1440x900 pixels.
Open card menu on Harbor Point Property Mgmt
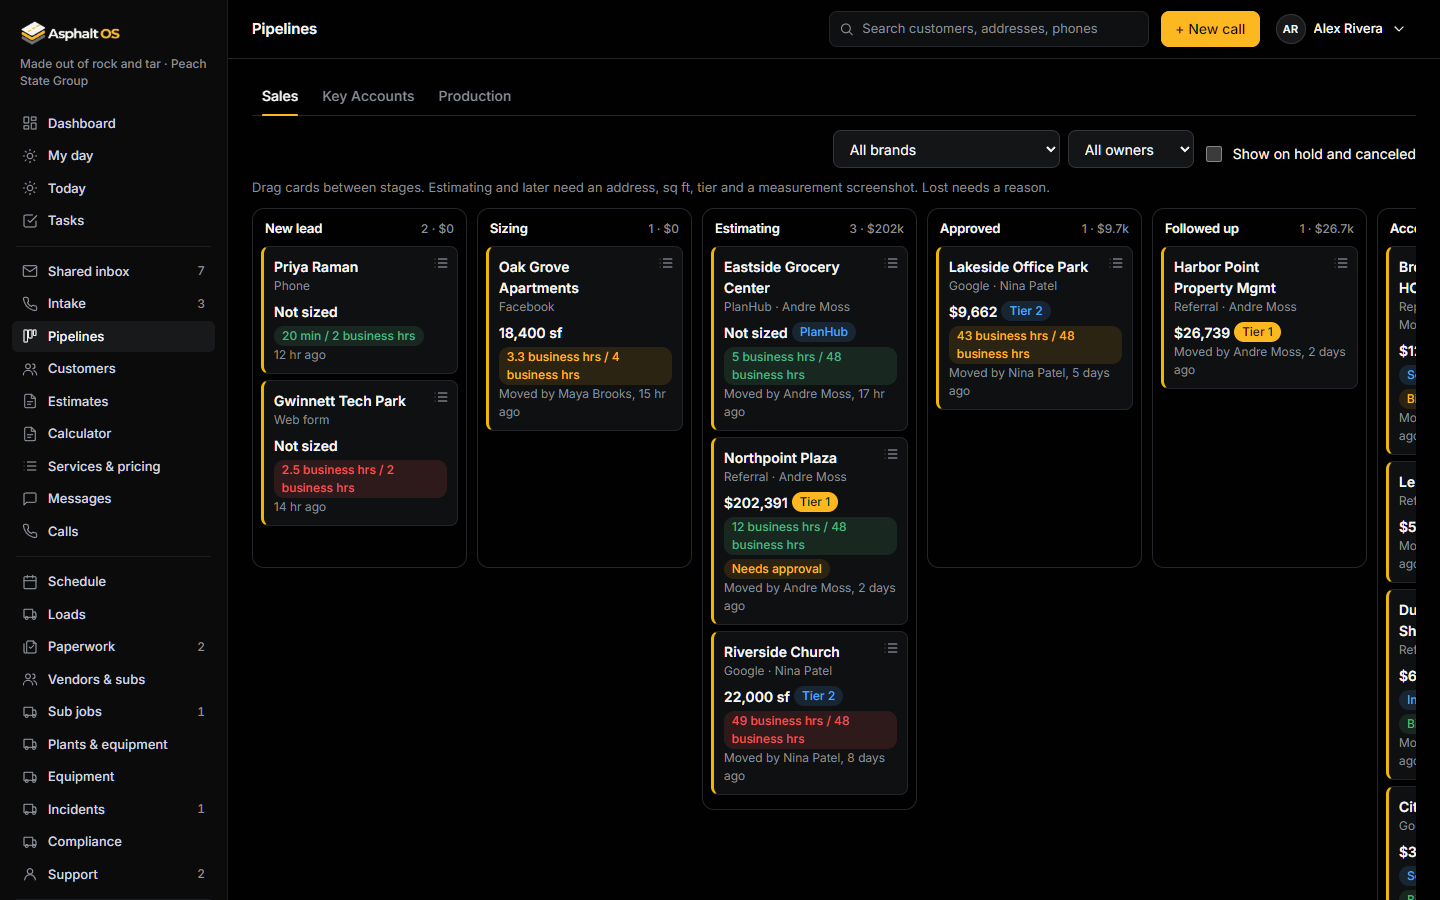1342,263
